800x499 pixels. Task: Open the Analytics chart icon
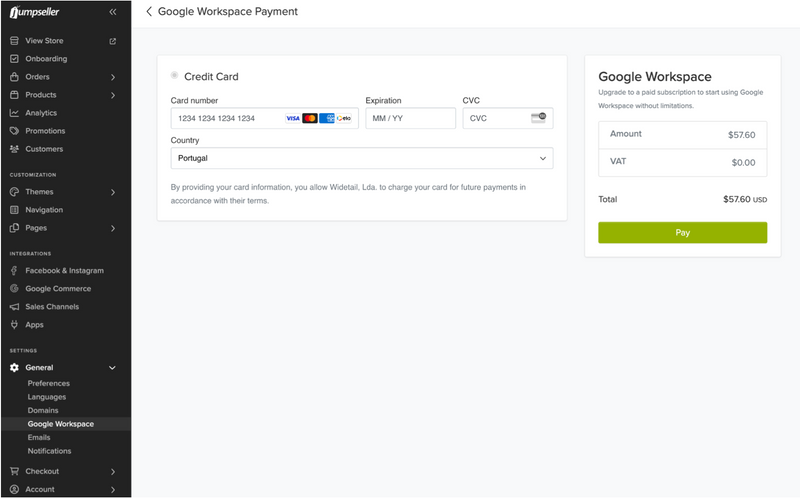(x=14, y=113)
